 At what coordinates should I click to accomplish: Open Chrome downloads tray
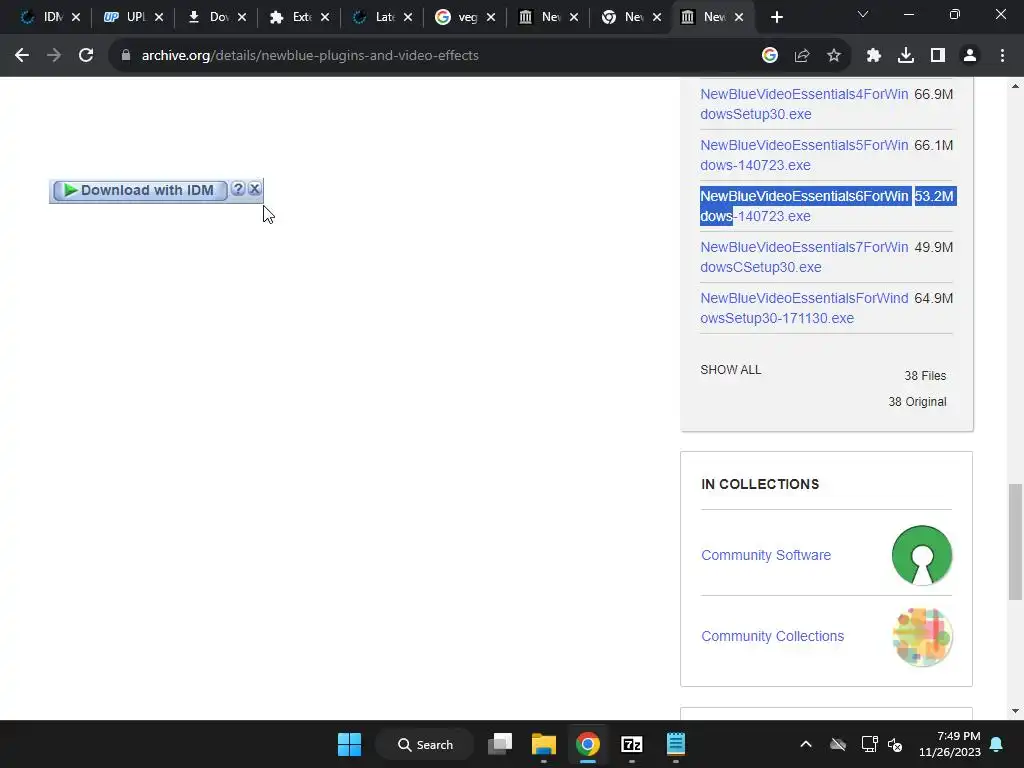[906, 56]
